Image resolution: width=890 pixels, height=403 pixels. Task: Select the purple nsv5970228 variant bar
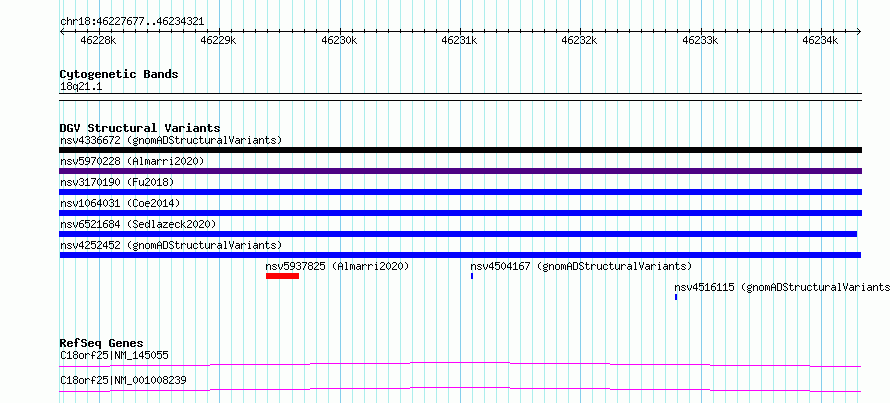pyautogui.click(x=460, y=171)
